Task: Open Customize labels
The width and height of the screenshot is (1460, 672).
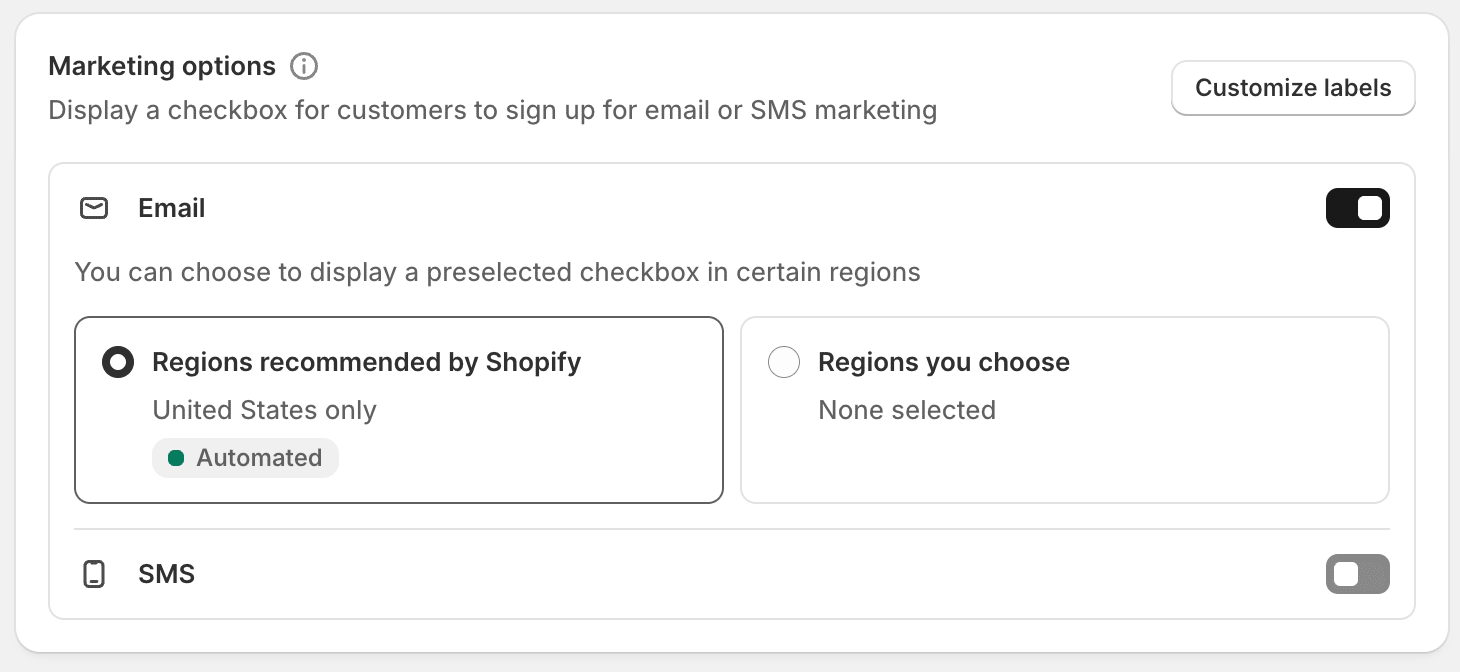Action: [1293, 88]
